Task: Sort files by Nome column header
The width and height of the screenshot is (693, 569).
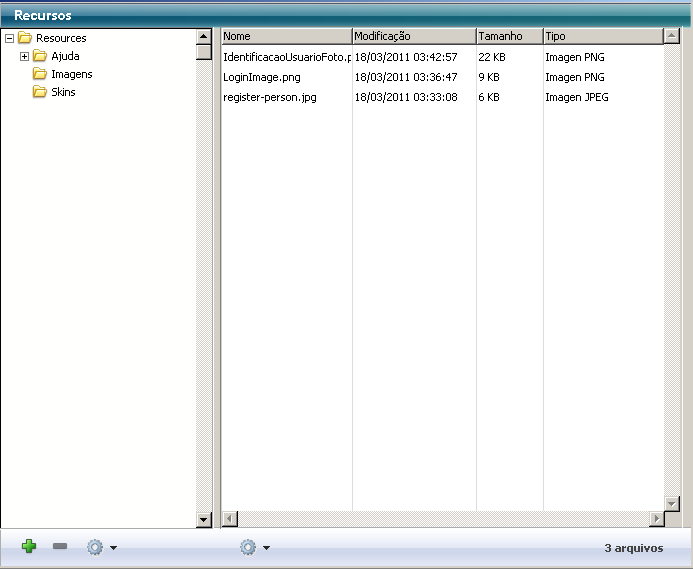Action: (x=286, y=36)
